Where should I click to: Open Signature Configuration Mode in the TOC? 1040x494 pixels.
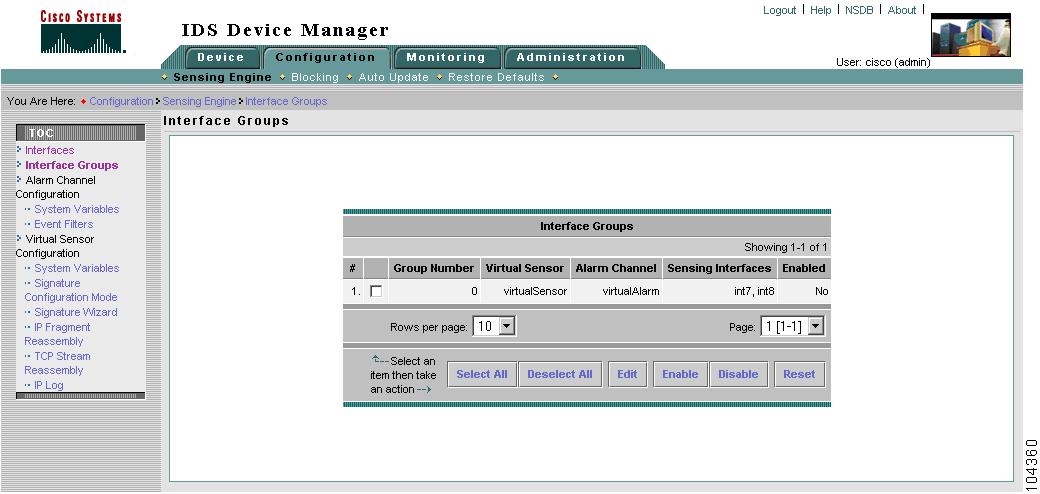click(x=71, y=290)
